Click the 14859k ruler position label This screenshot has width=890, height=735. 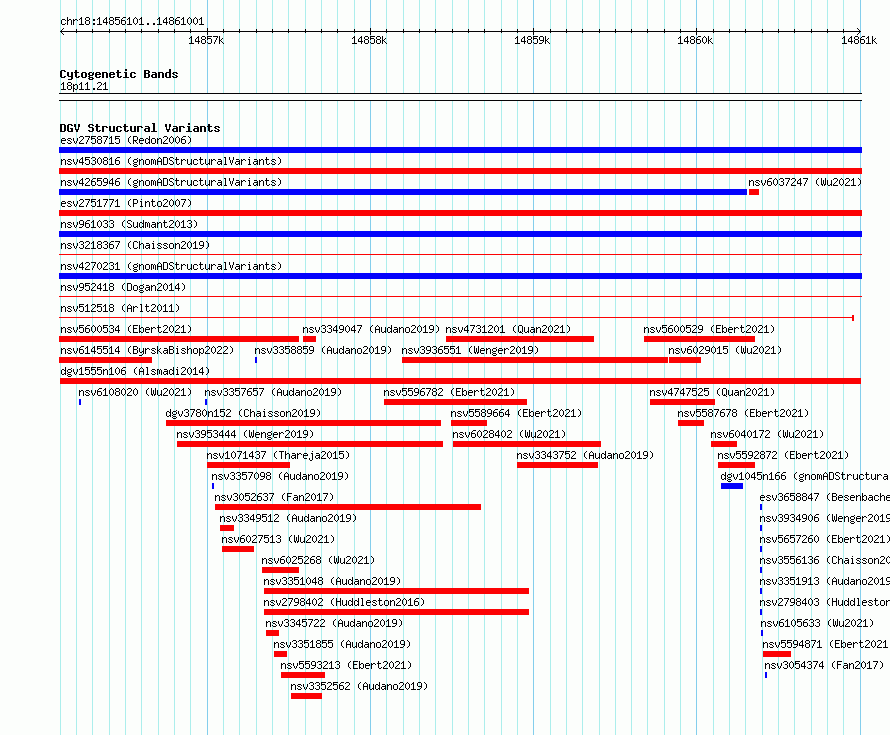[x=532, y=40]
